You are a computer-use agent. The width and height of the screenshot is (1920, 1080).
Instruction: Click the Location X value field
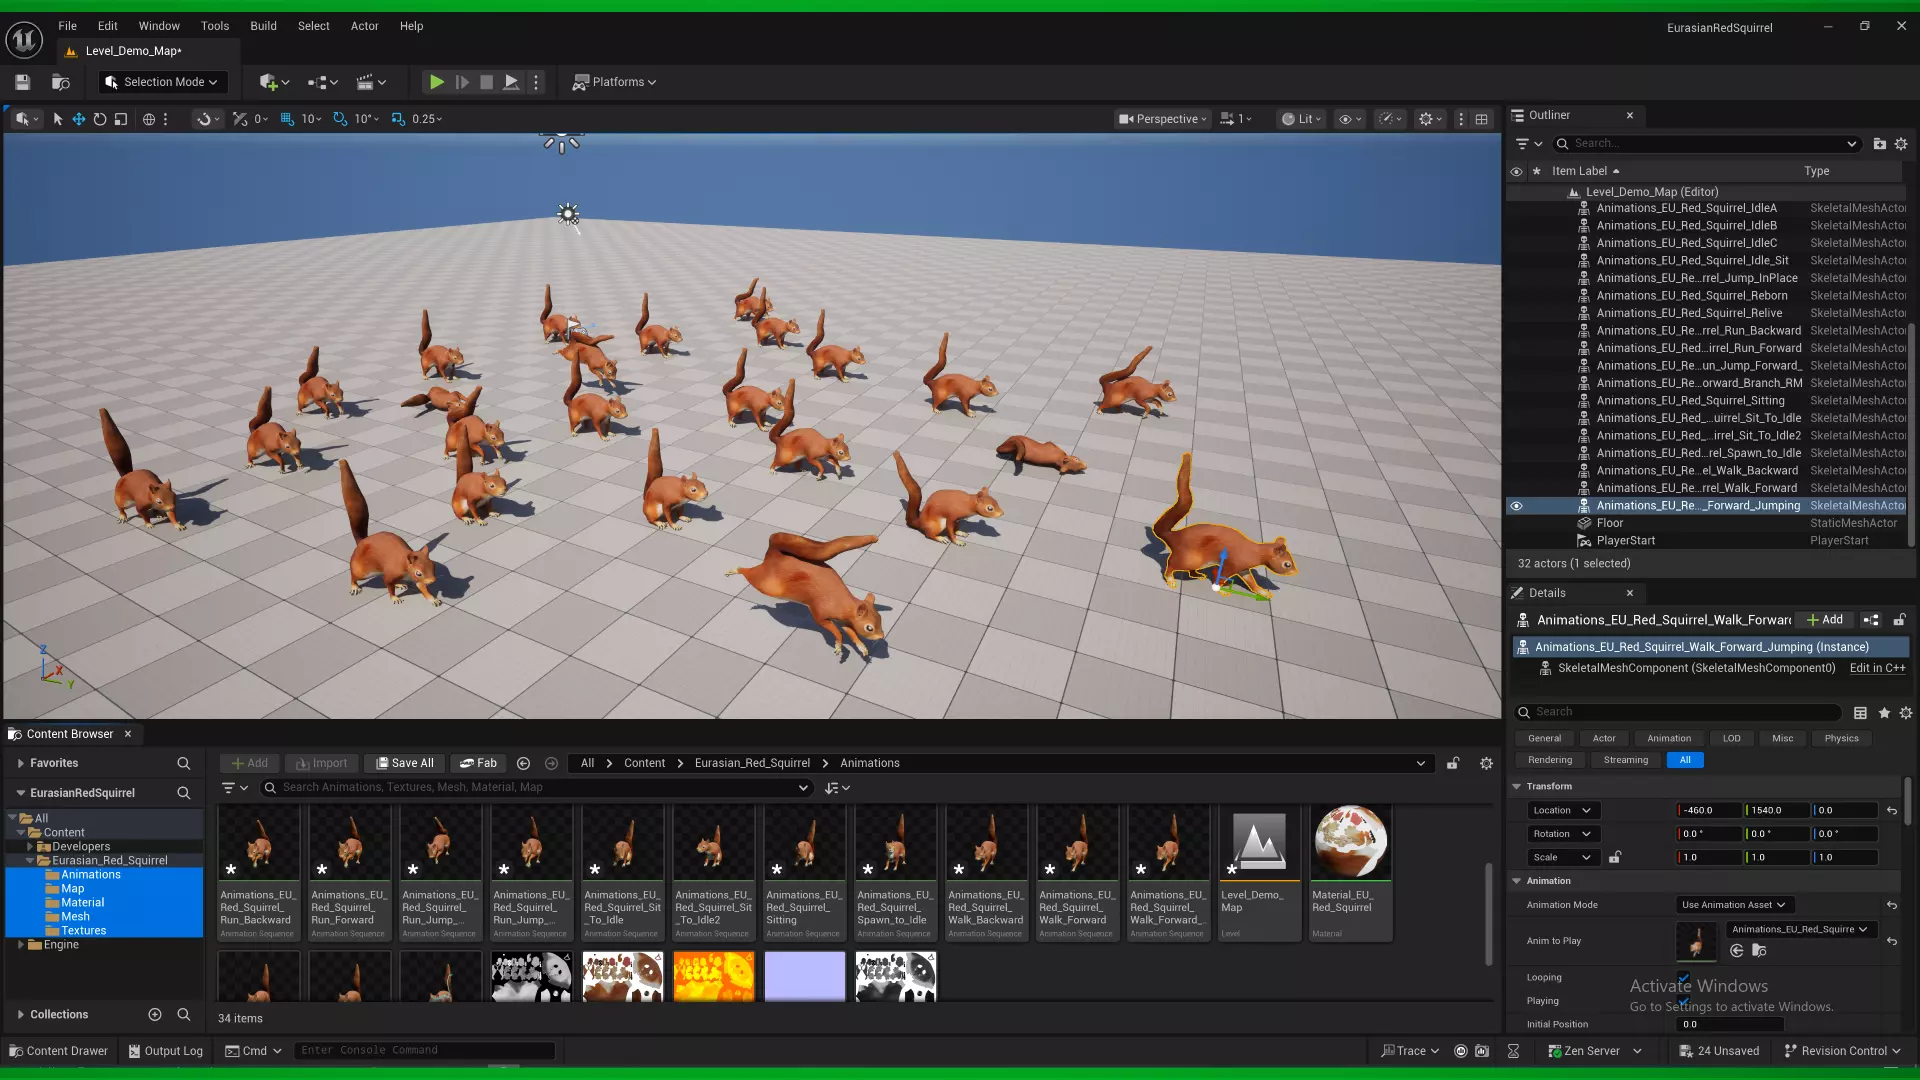point(1709,811)
